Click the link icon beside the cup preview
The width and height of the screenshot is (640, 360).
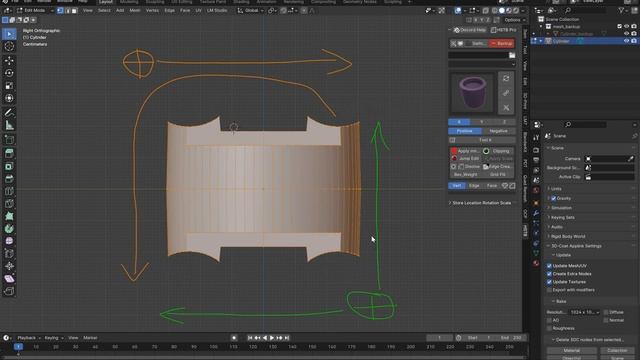pyautogui.click(x=506, y=93)
